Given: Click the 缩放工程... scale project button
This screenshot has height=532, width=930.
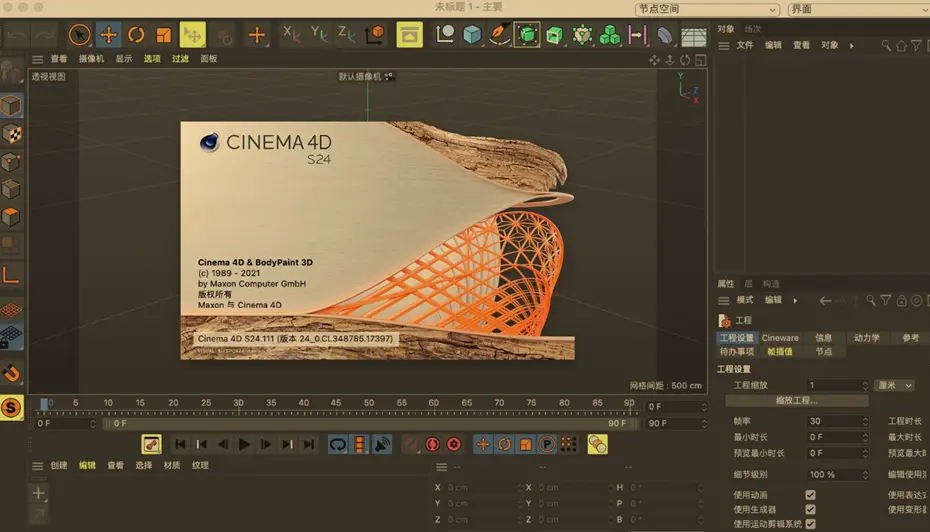Looking at the screenshot, I should [x=797, y=400].
